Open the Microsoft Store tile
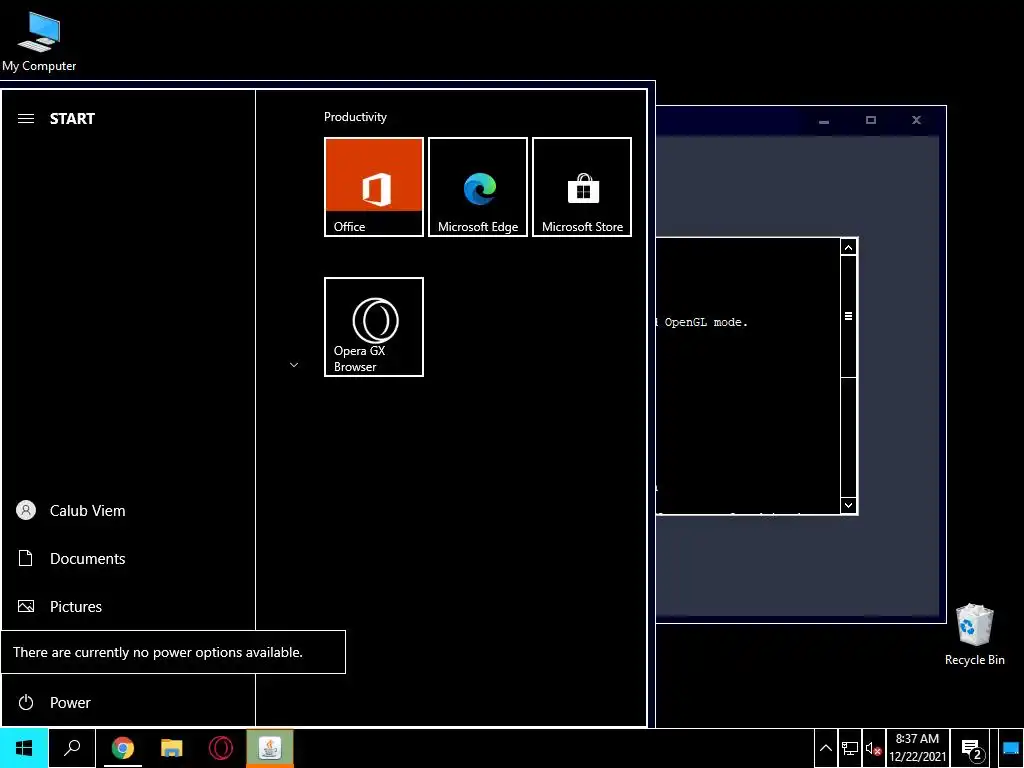1024x768 pixels. (582, 187)
